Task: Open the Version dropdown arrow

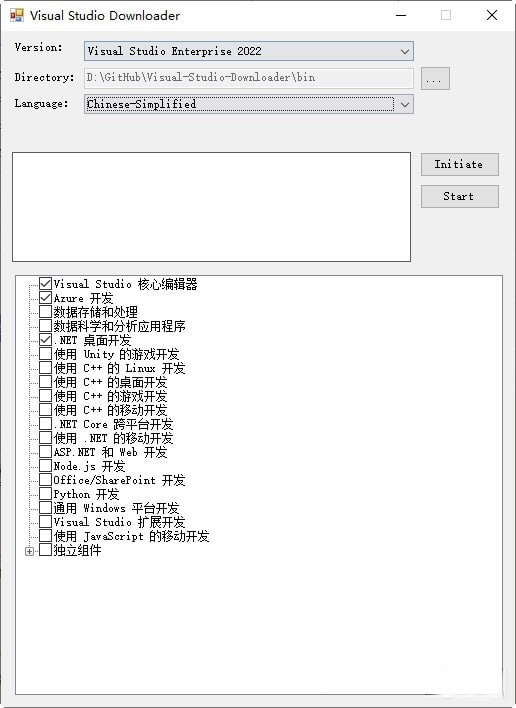Action: tap(405, 51)
